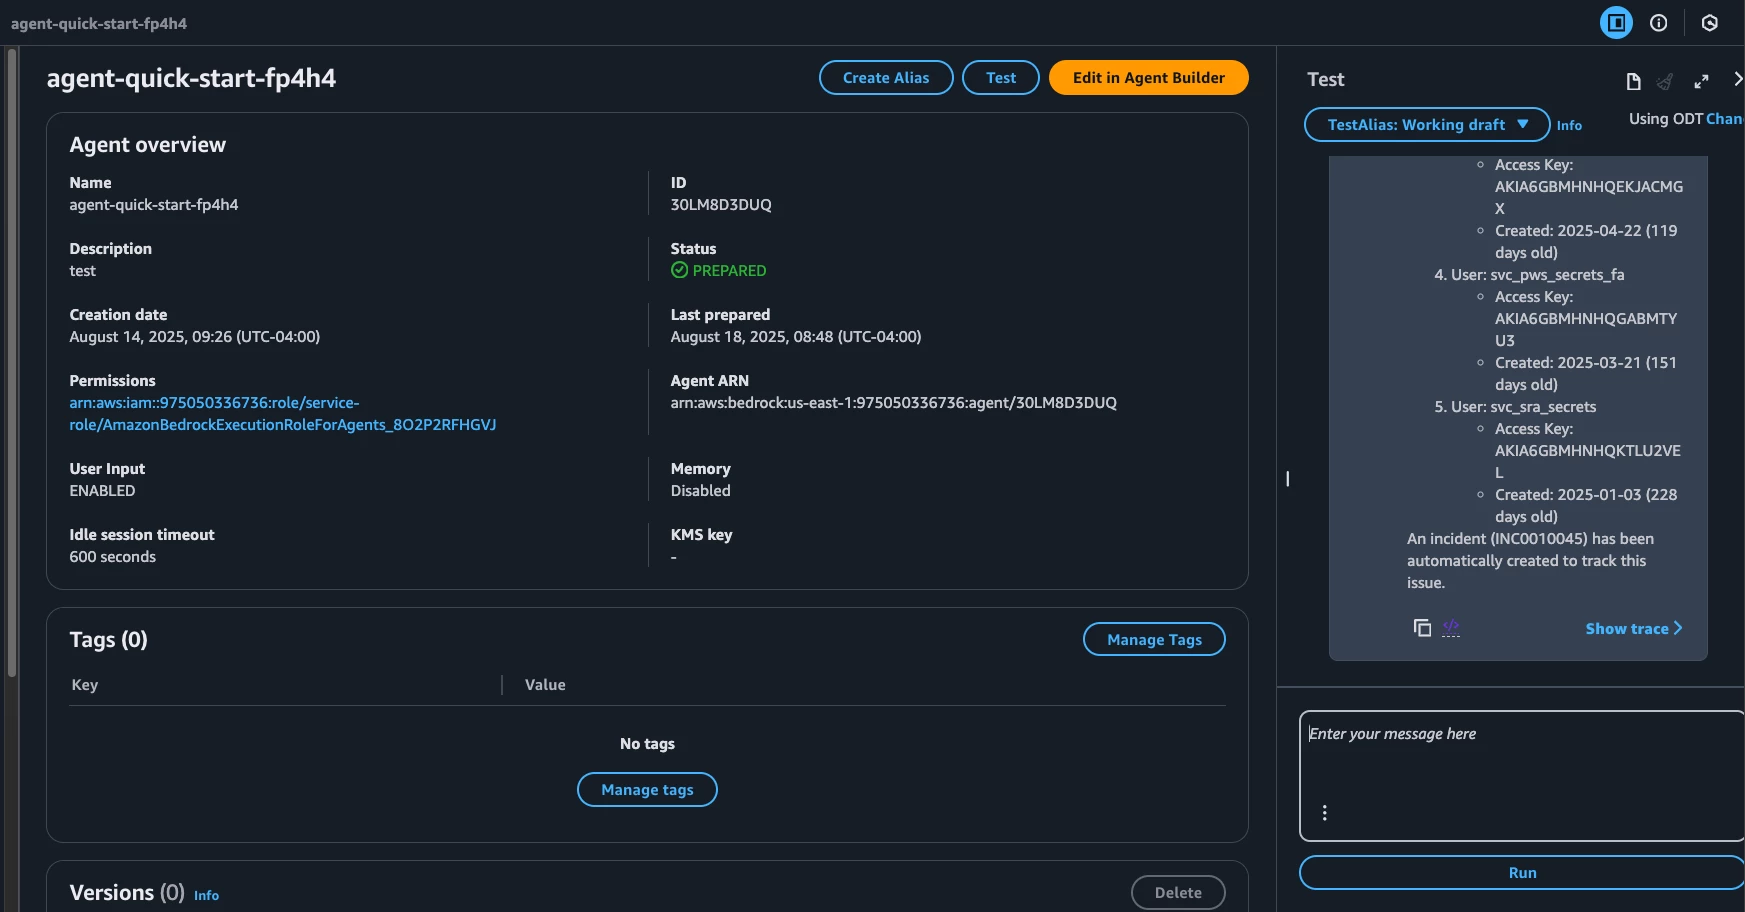Collapse the Test panel with chevron arrow
Viewport: 1745px width, 912px height.
pos(1738,79)
